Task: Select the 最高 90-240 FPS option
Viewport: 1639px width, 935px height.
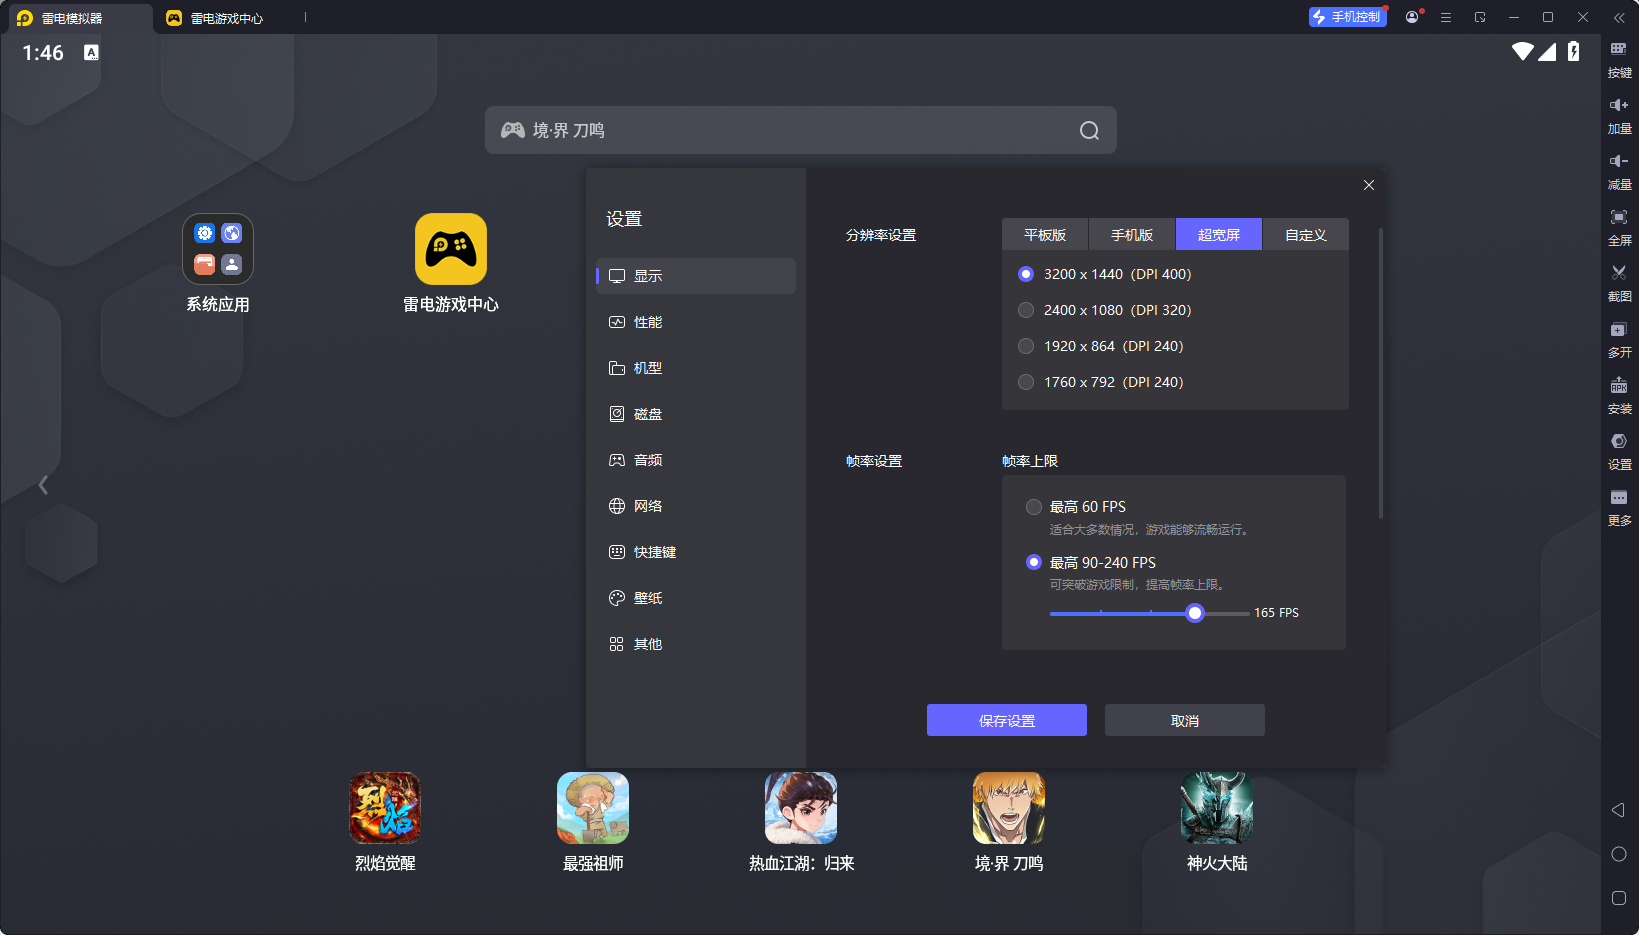Action: click(1034, 562)
